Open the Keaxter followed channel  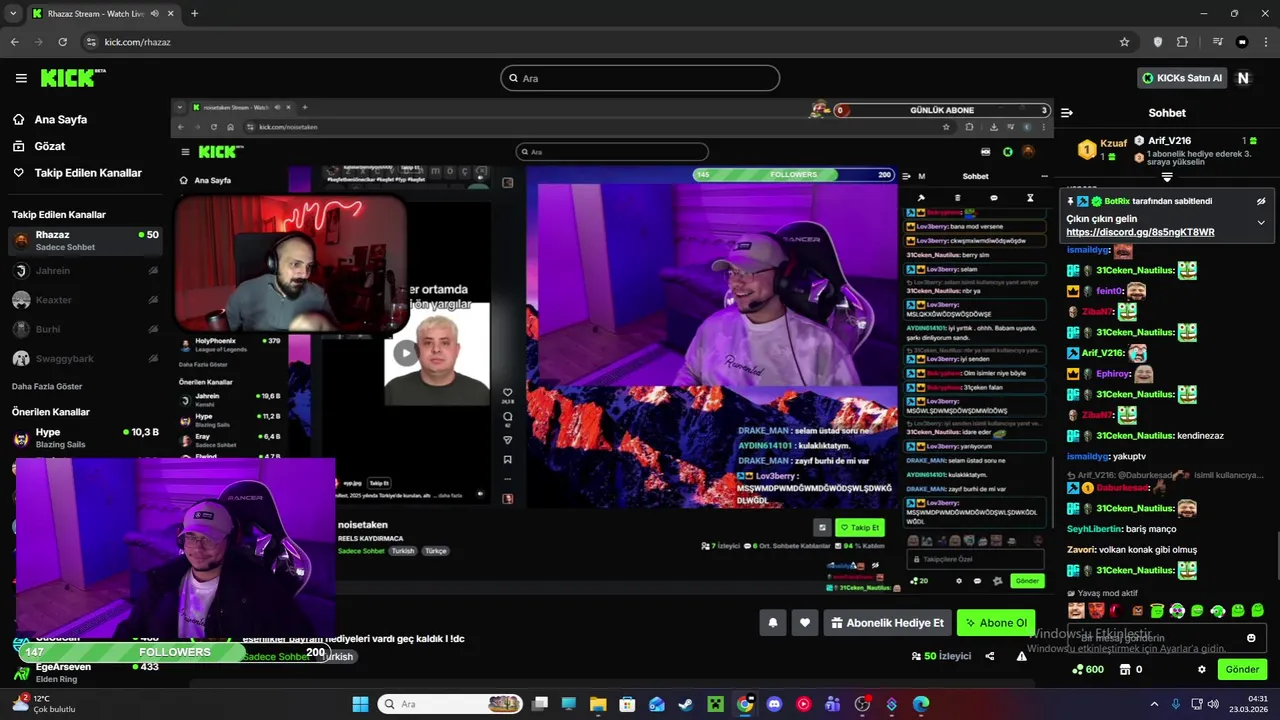pos(84,300)
